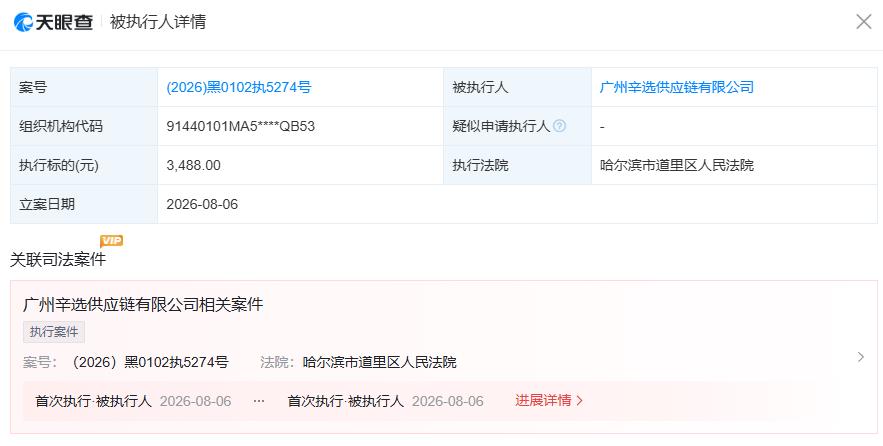This screenshot has width=883, height=446.
Task: Click the 被执行人 label cell
Action: [x=518, y=87]
